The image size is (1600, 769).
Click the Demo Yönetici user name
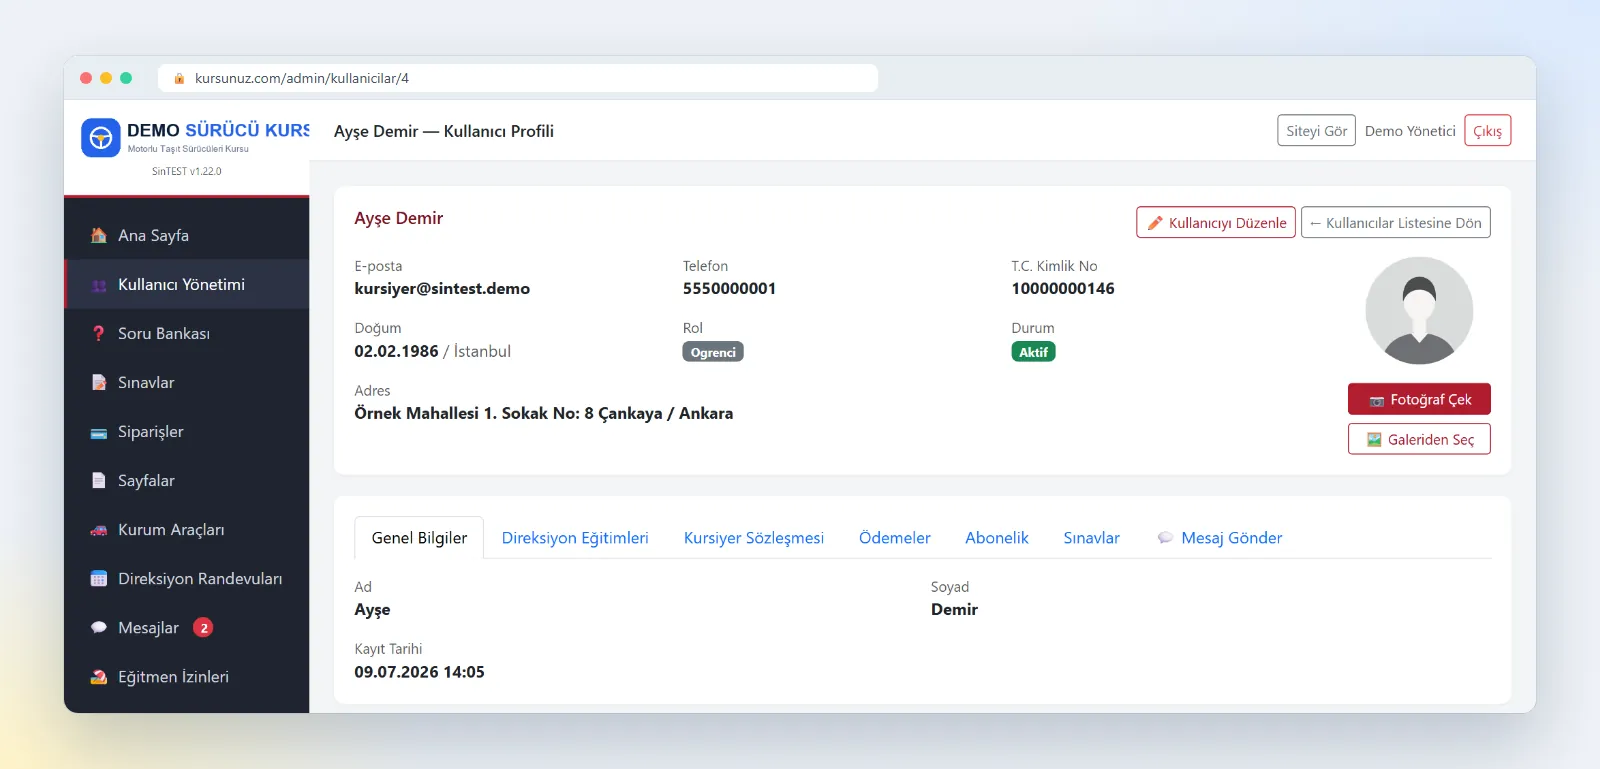(1410, 131)
